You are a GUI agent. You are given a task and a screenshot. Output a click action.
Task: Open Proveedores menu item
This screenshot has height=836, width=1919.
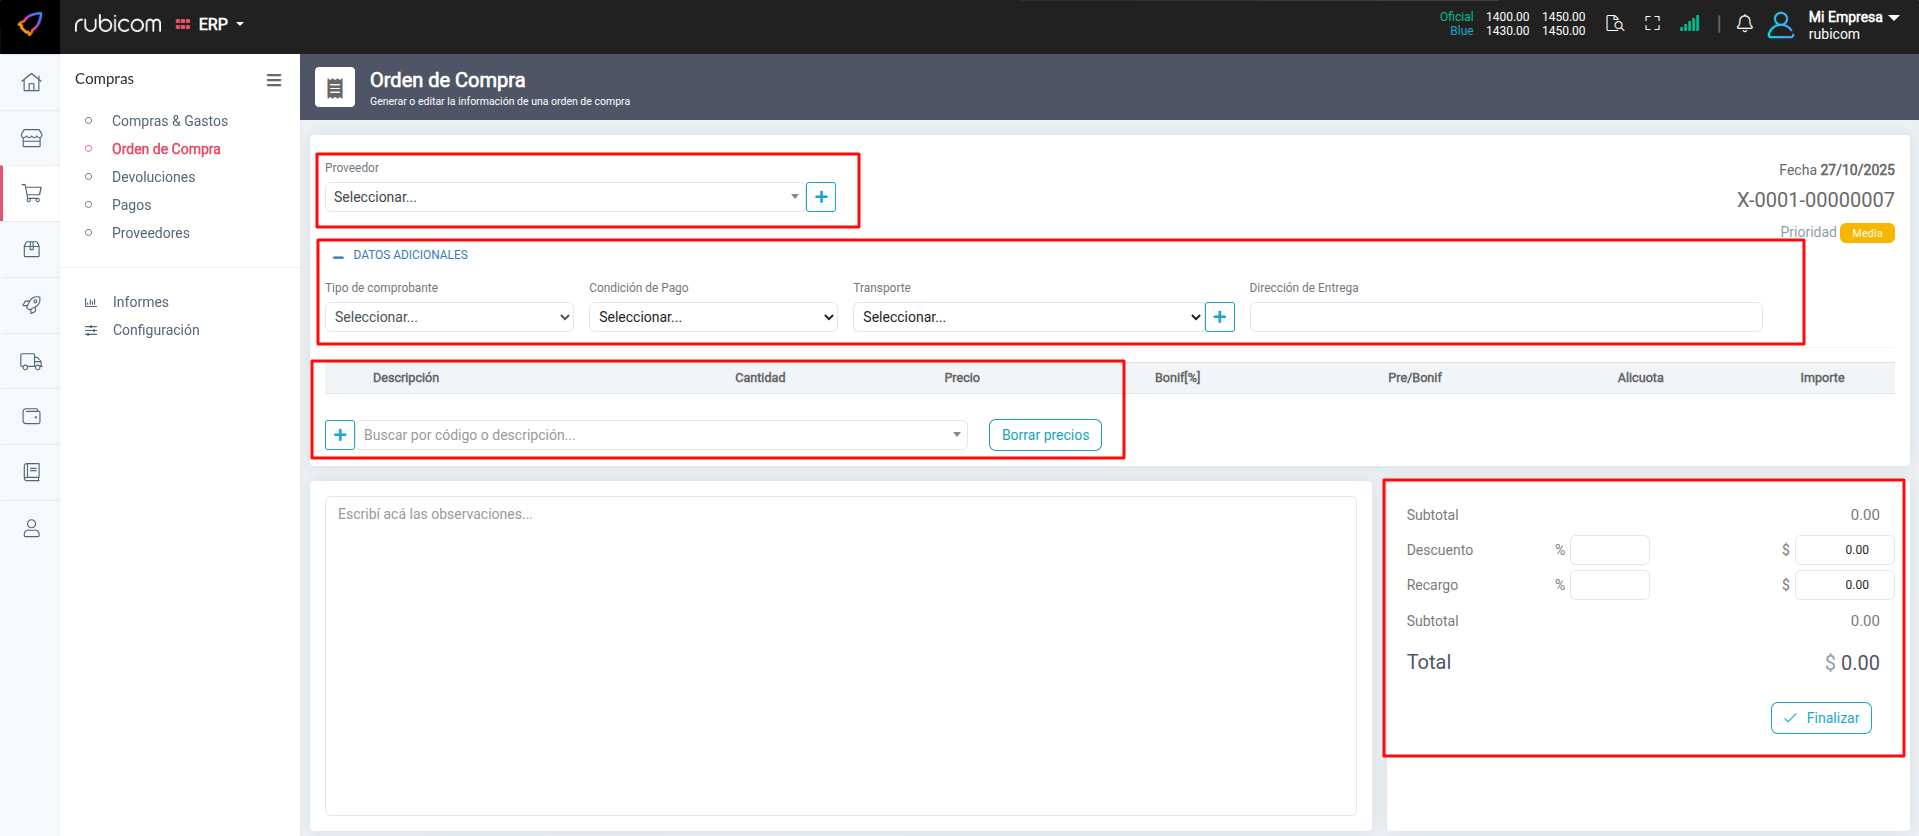coord(150,233)
